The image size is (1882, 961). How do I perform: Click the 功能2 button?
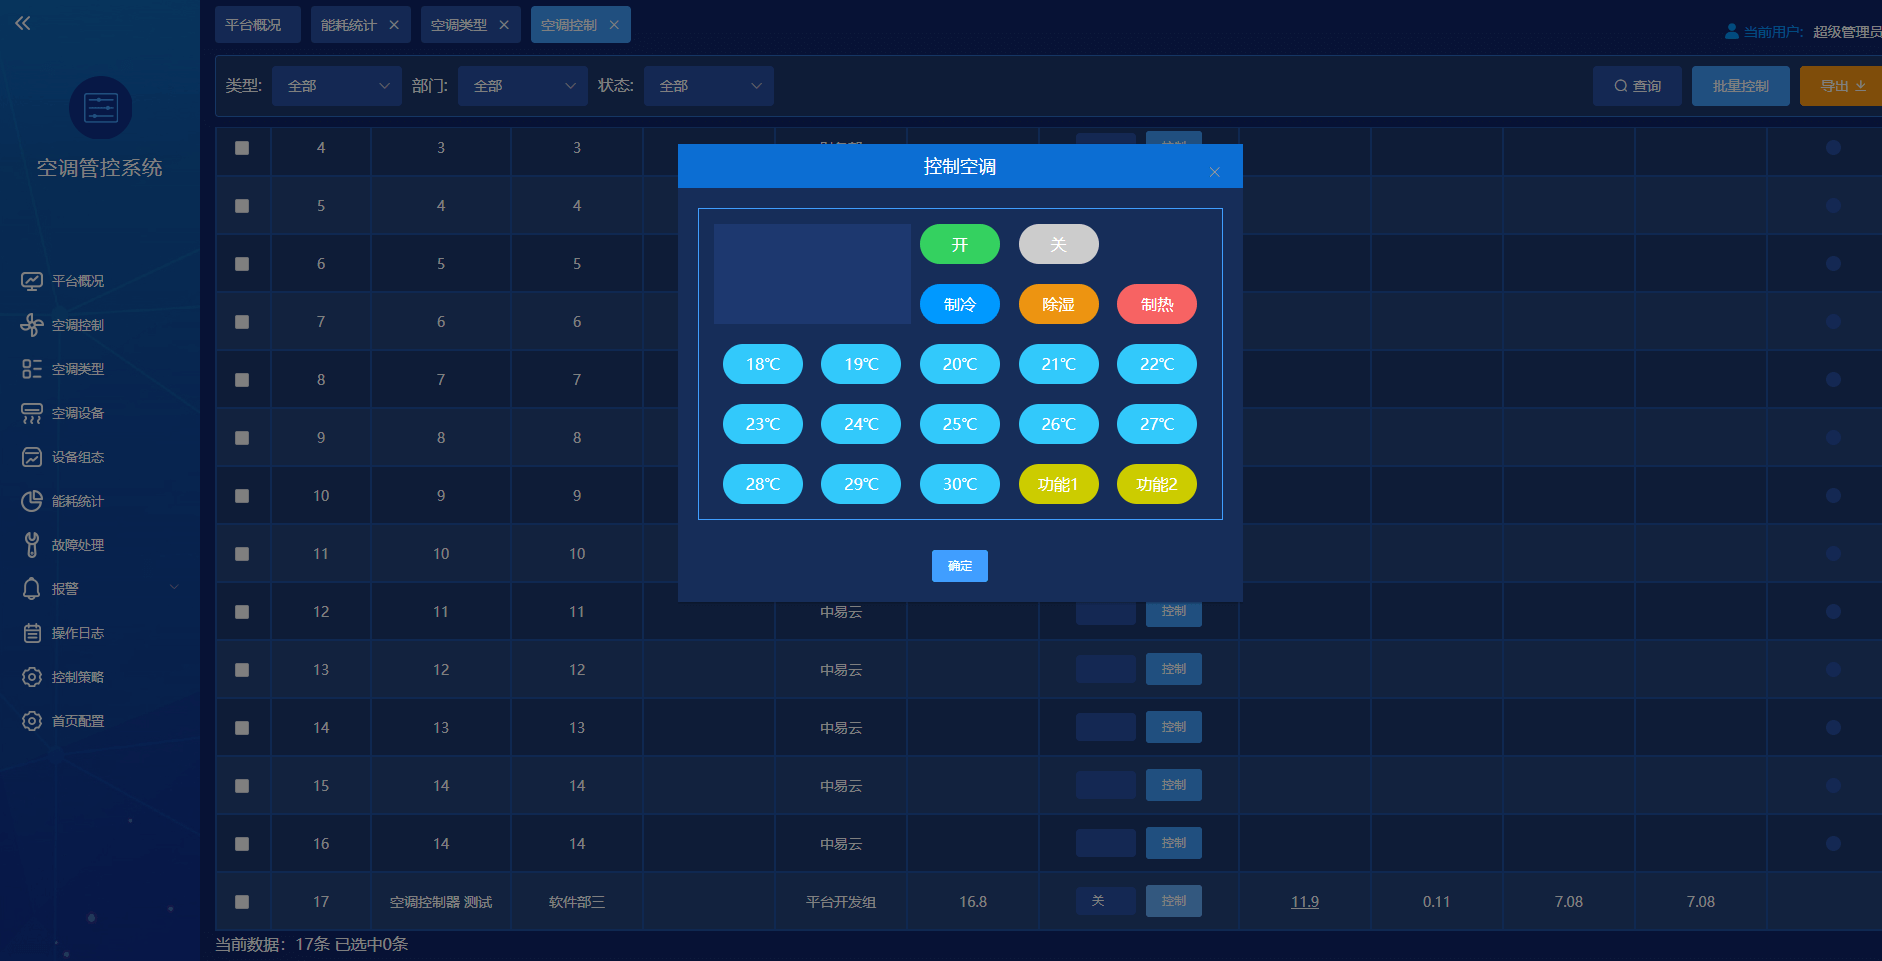[x=1157, y=484]
